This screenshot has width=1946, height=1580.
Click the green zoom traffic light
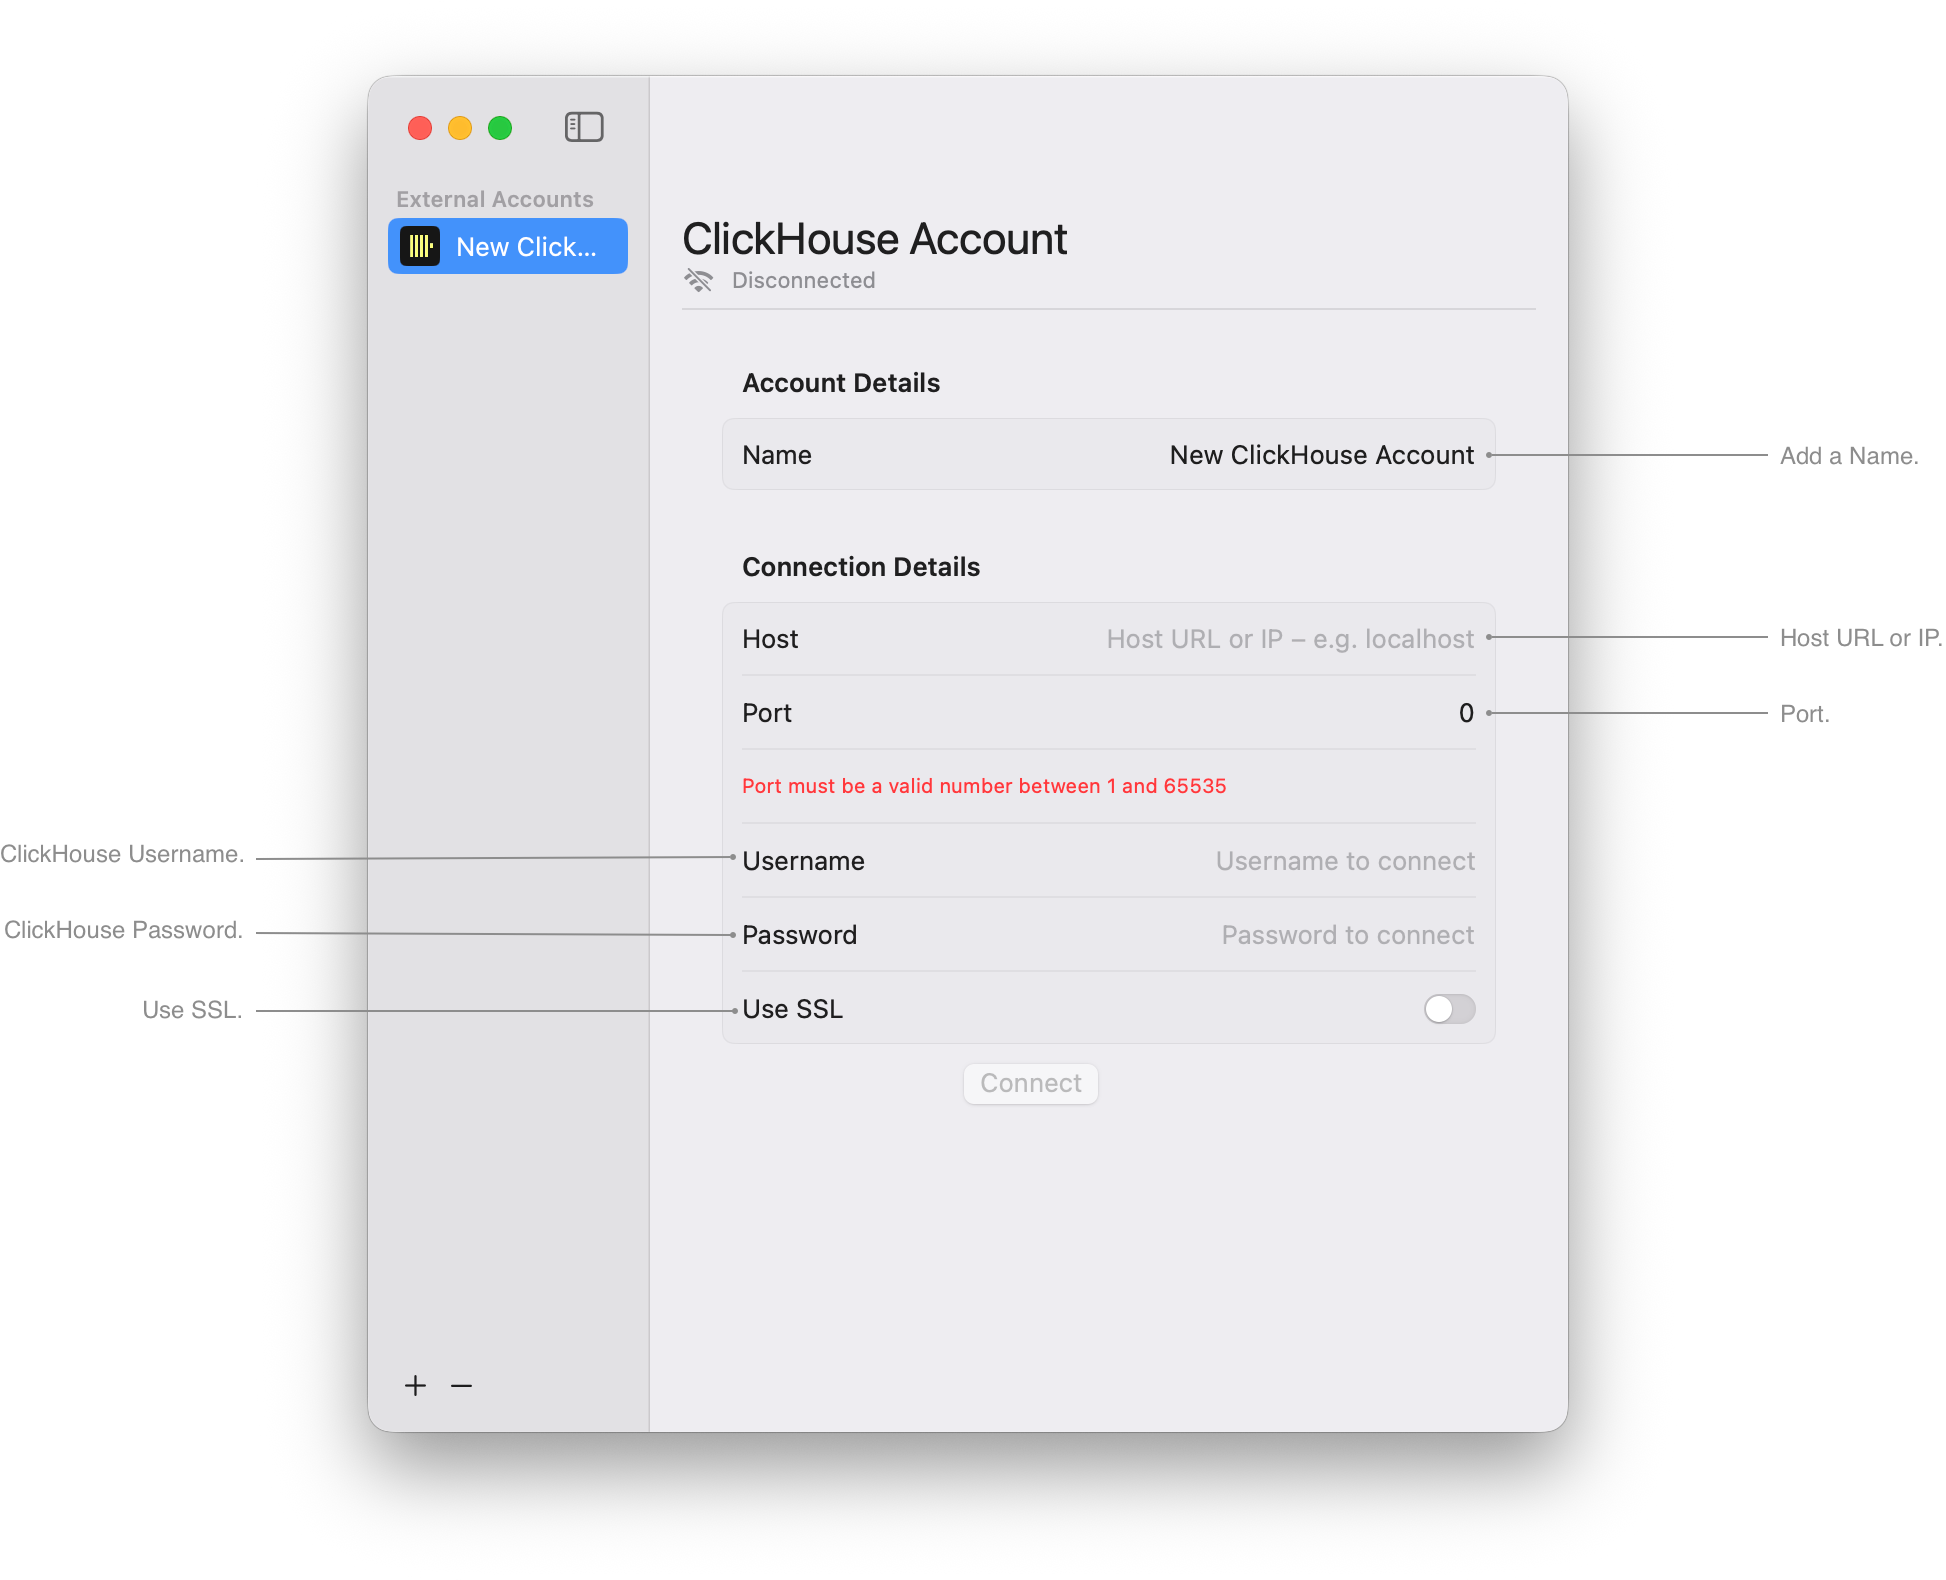pyautogui.click(x=500, y=128)
